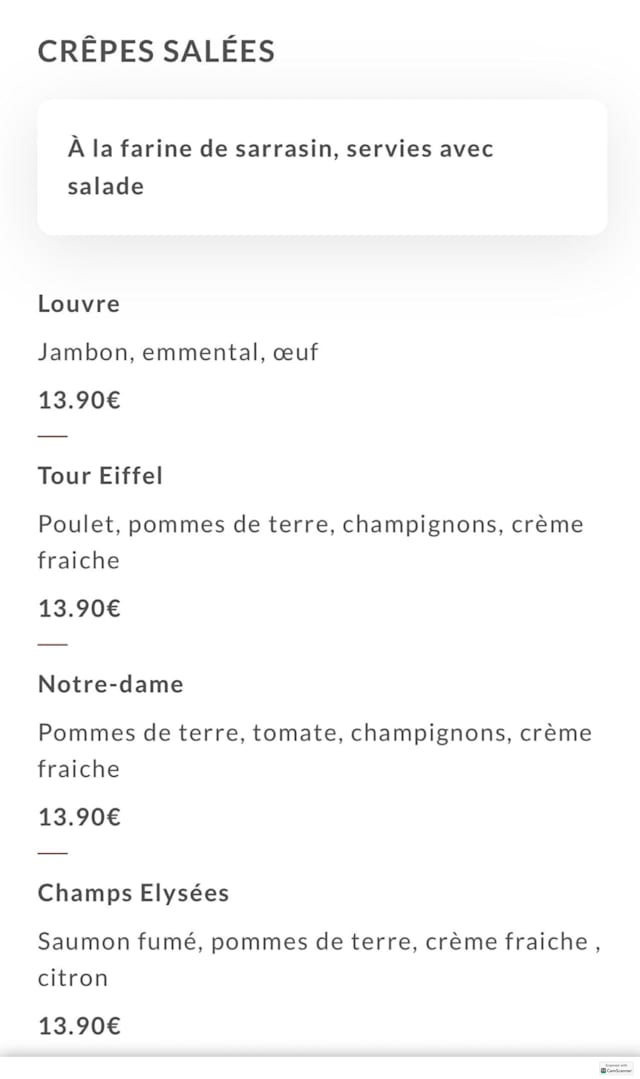Click the CamScanner watermark logo
This screenshot has width=640, height=1079.
[x=617, y=1068]
